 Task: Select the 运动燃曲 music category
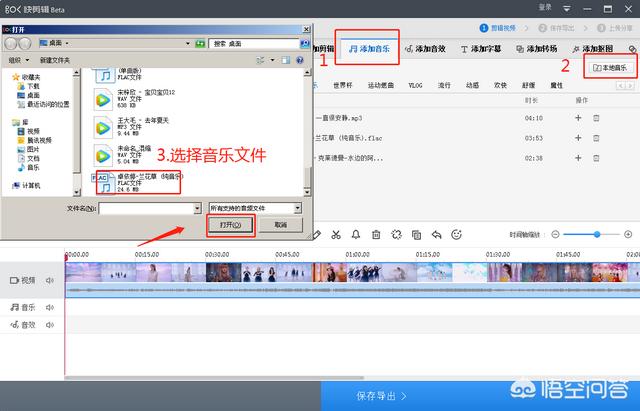coord(381,85)
